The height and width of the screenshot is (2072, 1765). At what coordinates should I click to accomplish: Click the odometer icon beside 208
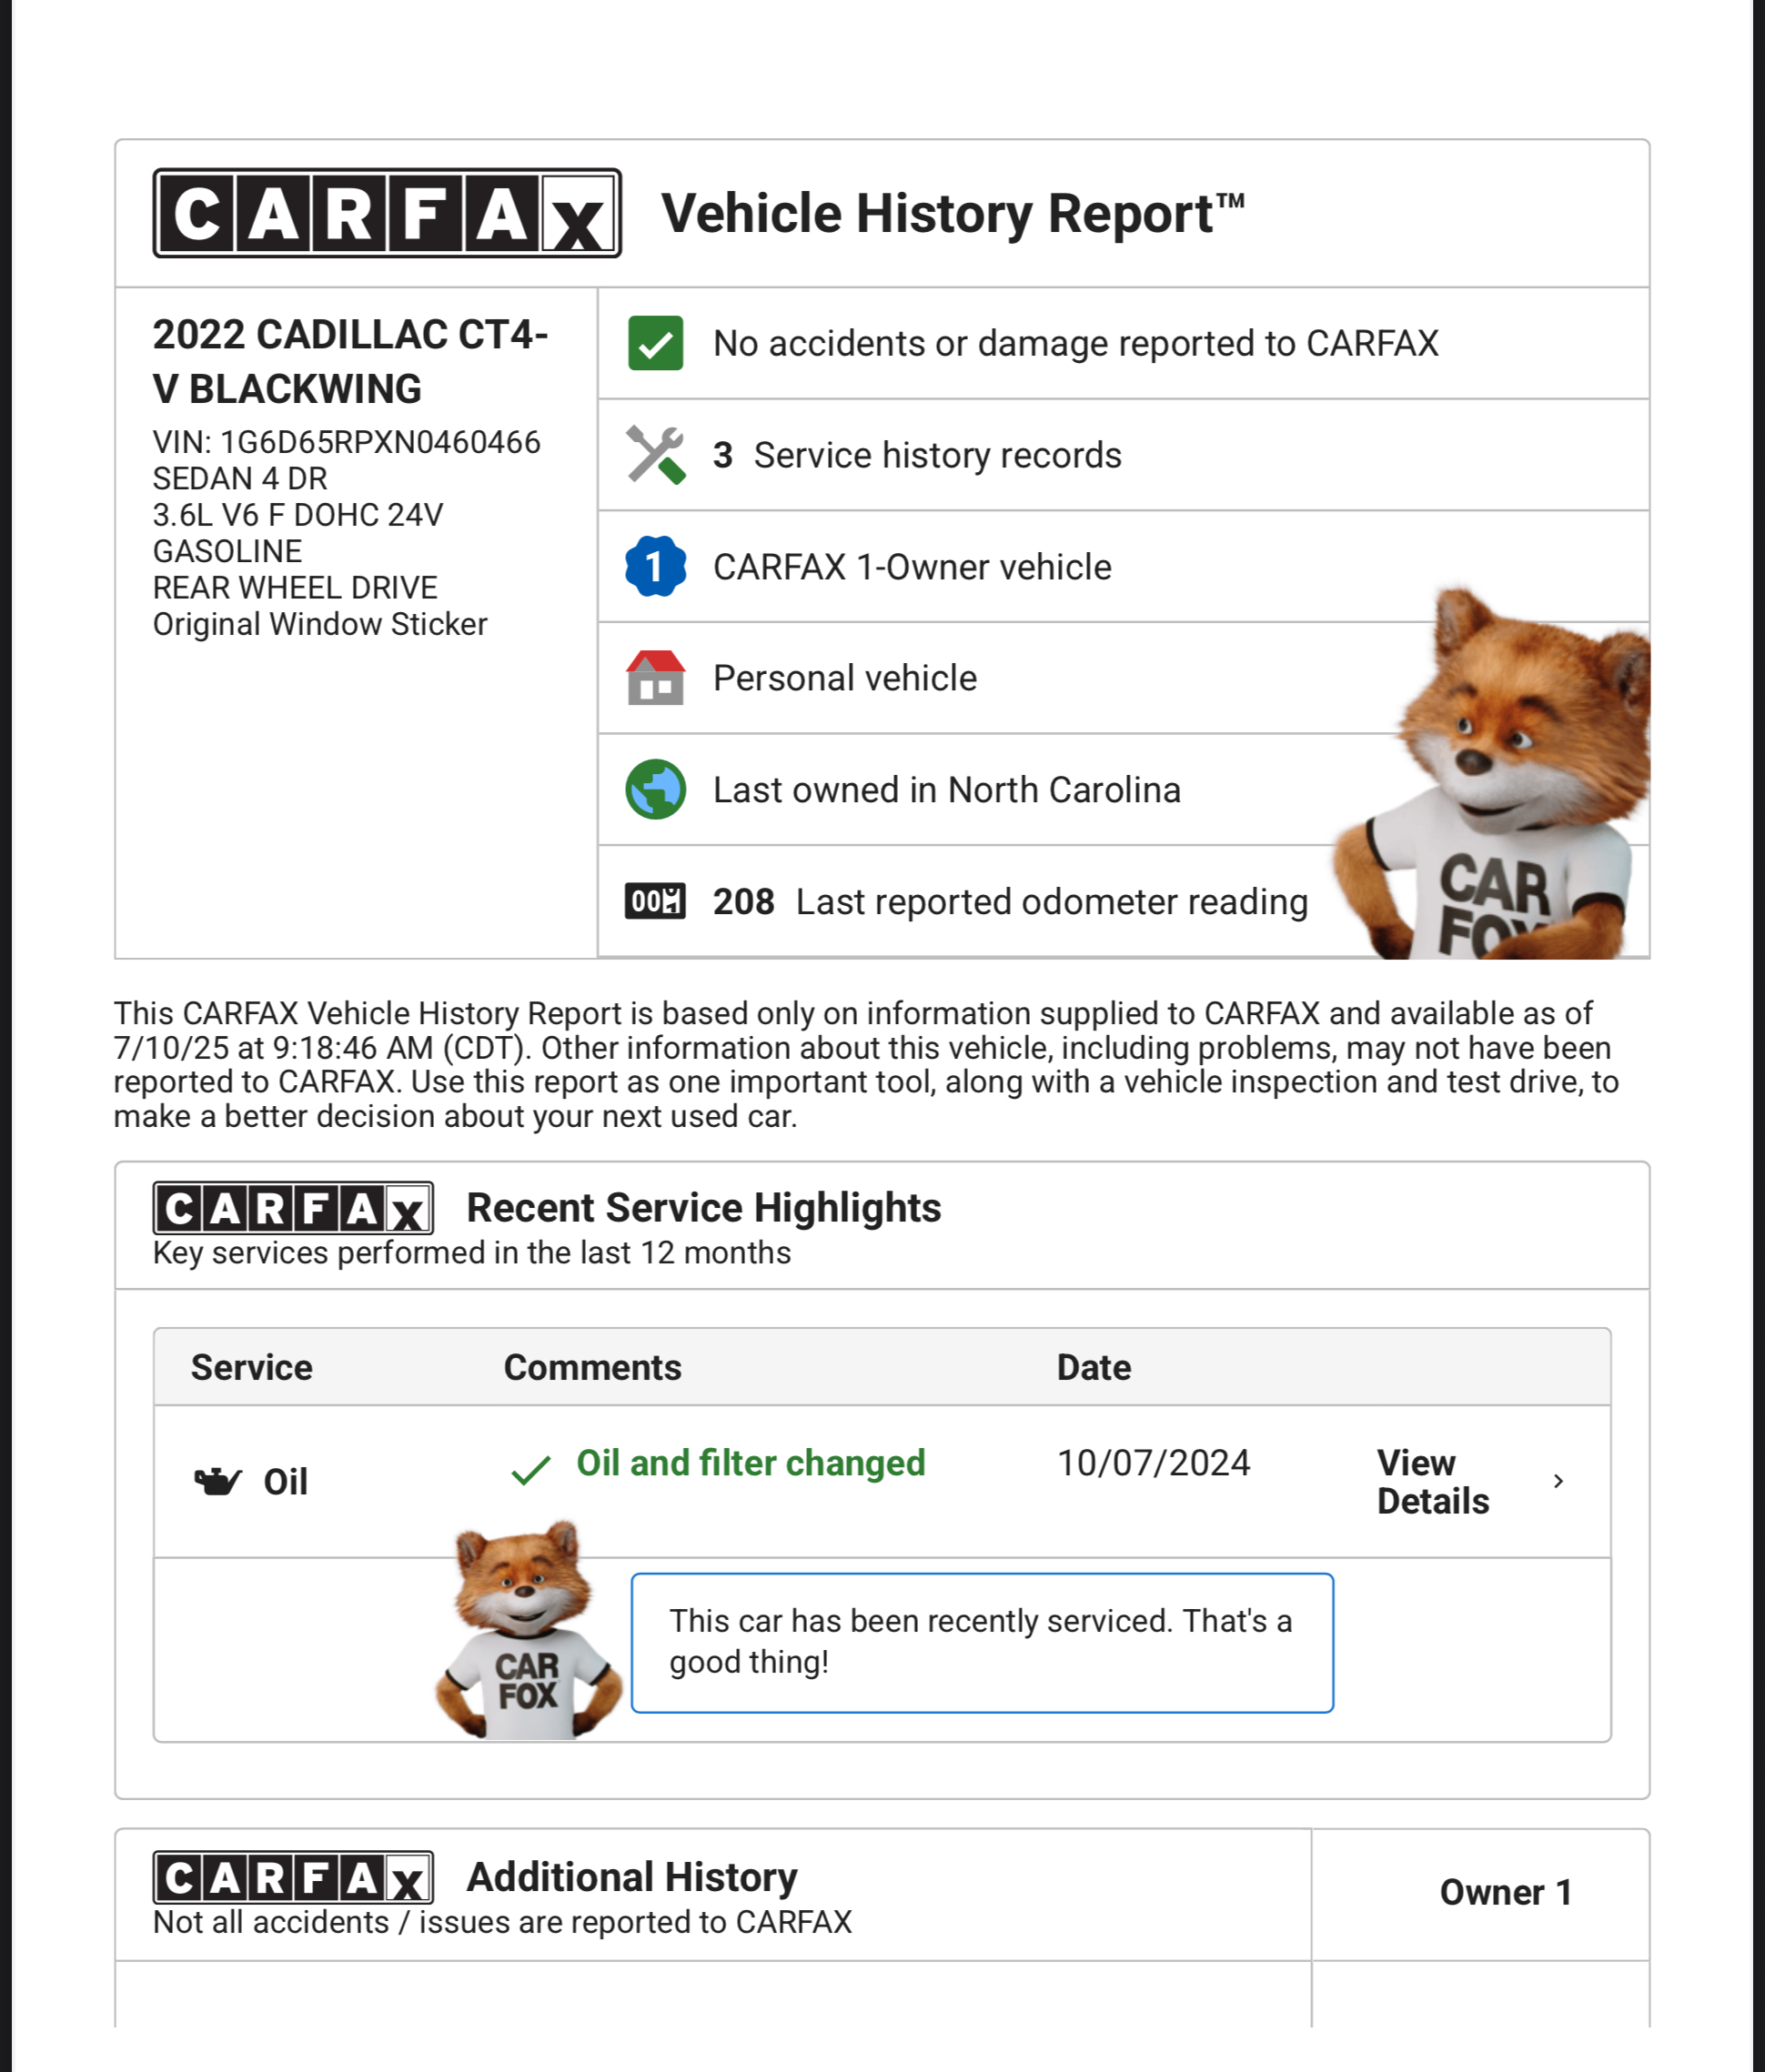(x=655, y=901)
